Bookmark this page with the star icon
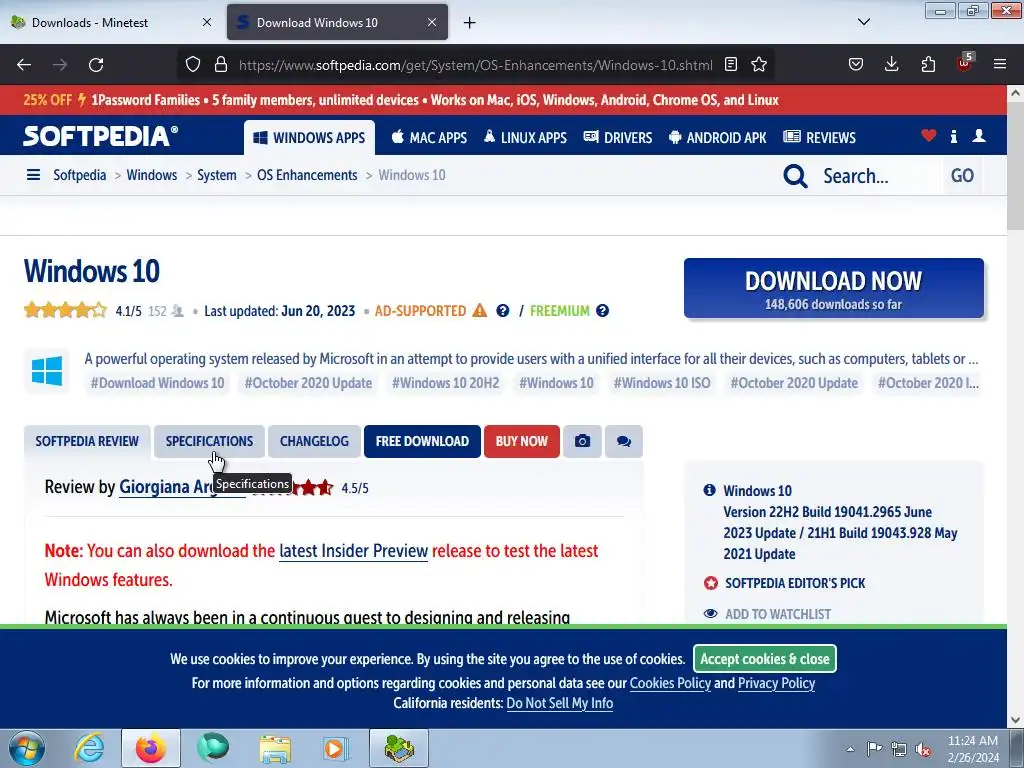Image resolution: width=1024 pixels, height=768 pixels. tap(759, 65)
